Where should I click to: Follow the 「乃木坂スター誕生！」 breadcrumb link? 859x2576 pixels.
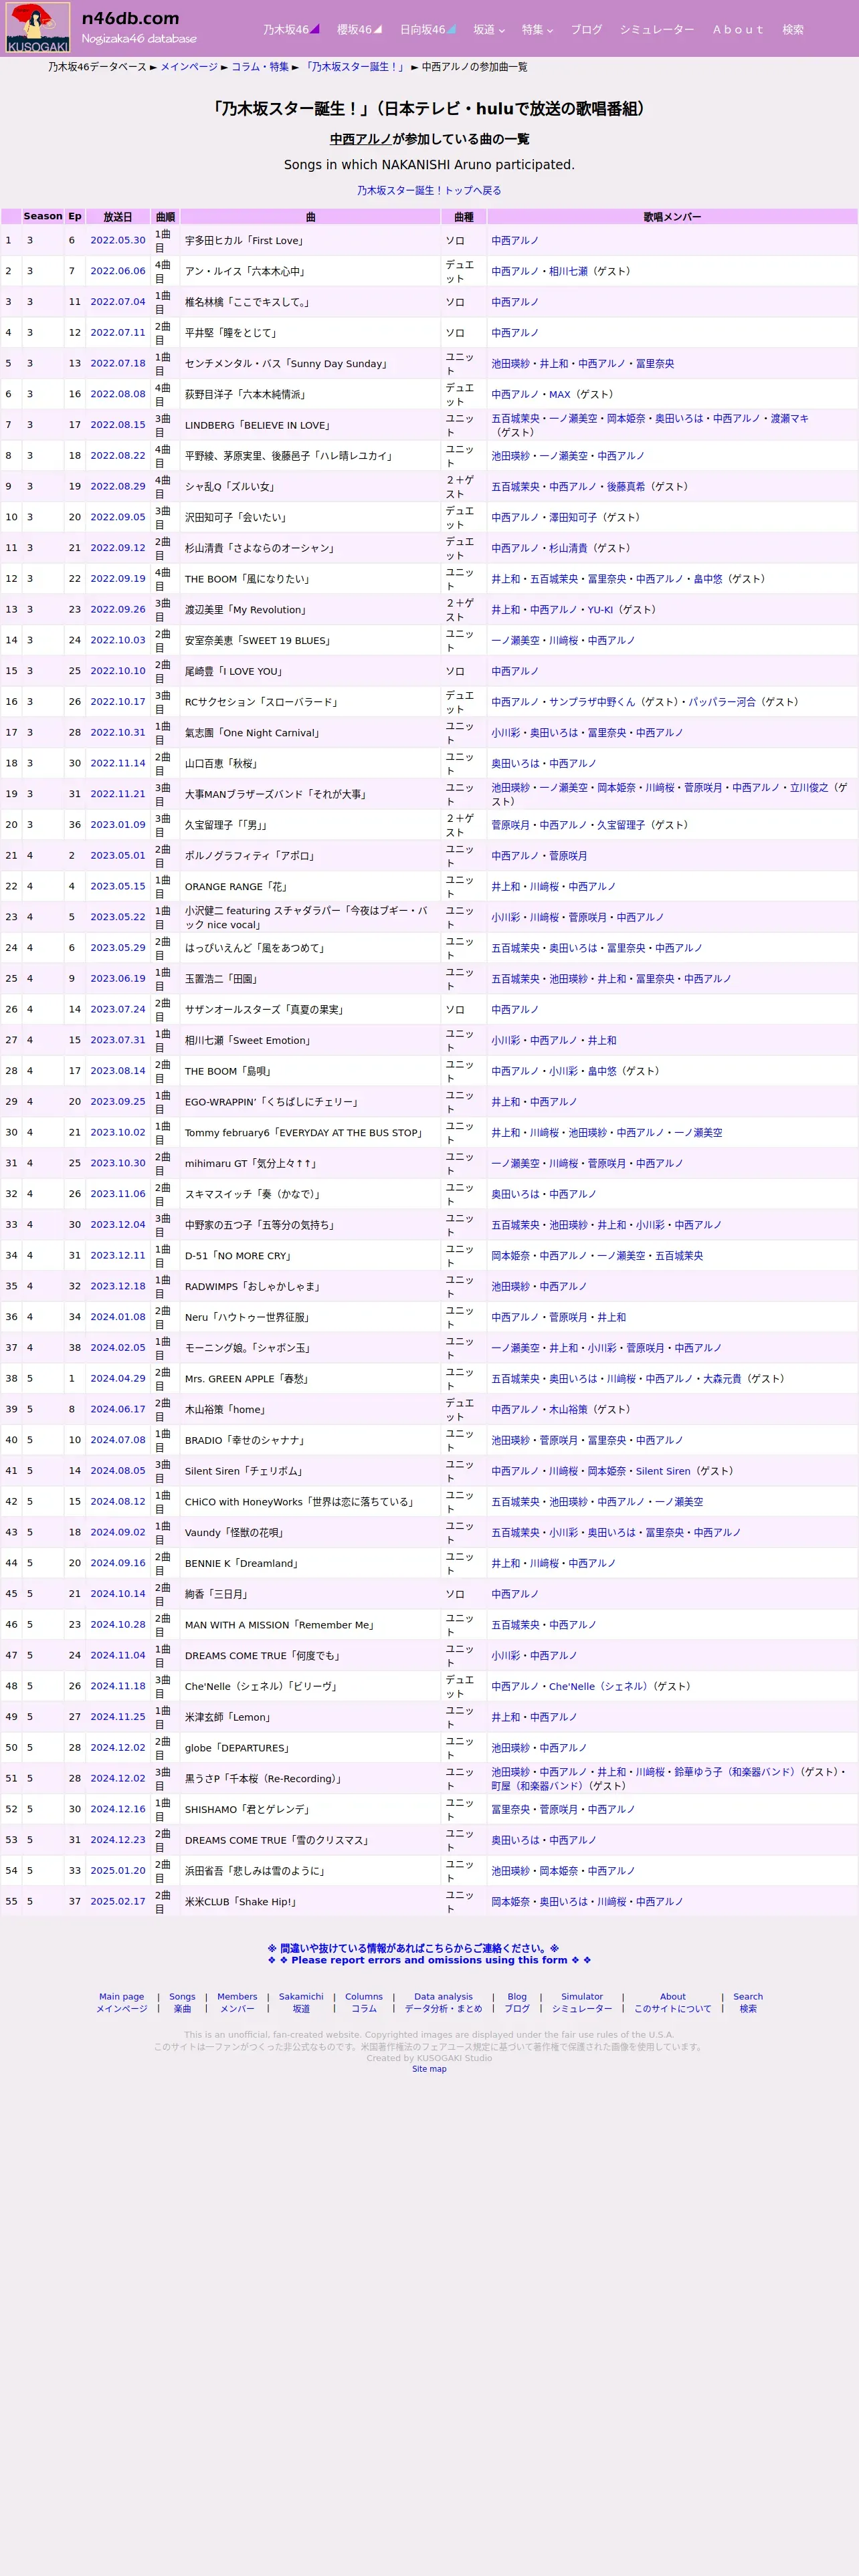(355, 67)
